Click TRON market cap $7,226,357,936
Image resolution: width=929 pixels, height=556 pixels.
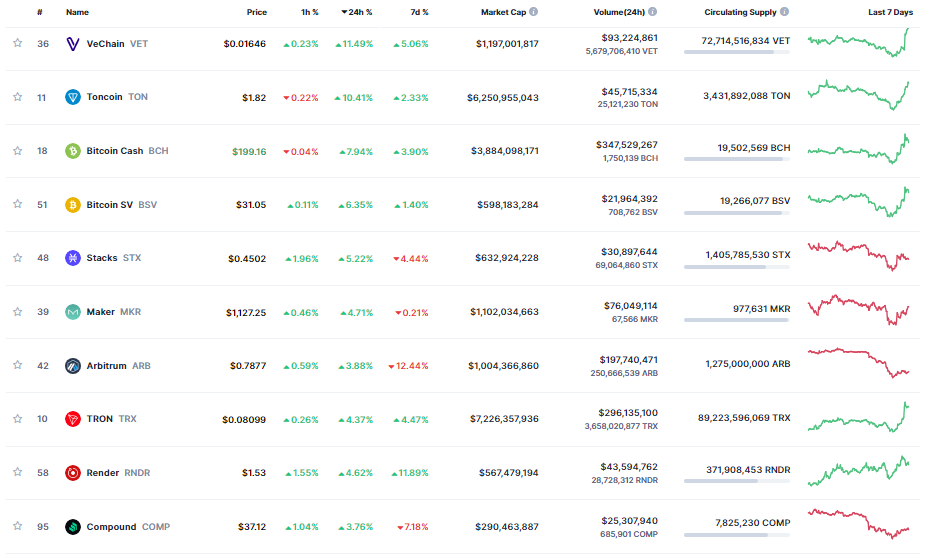coord(504,419)
